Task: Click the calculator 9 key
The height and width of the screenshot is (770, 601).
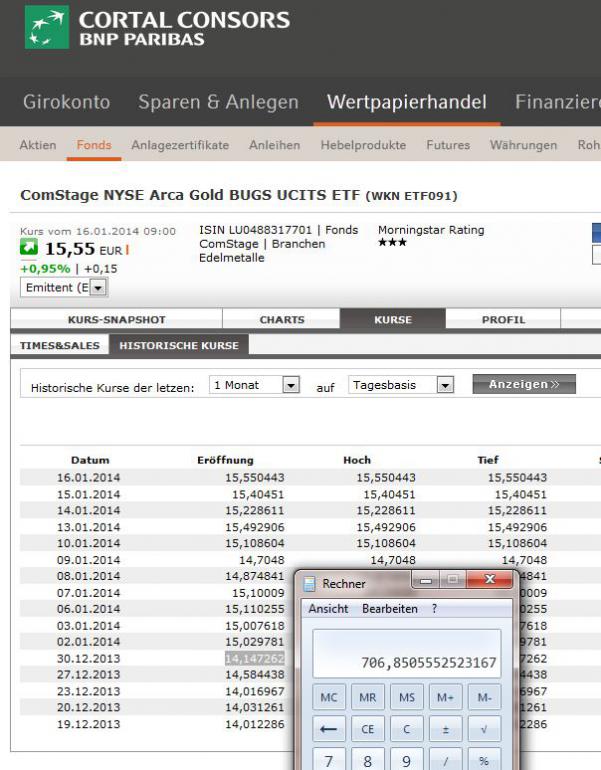Action: [407, 760]
